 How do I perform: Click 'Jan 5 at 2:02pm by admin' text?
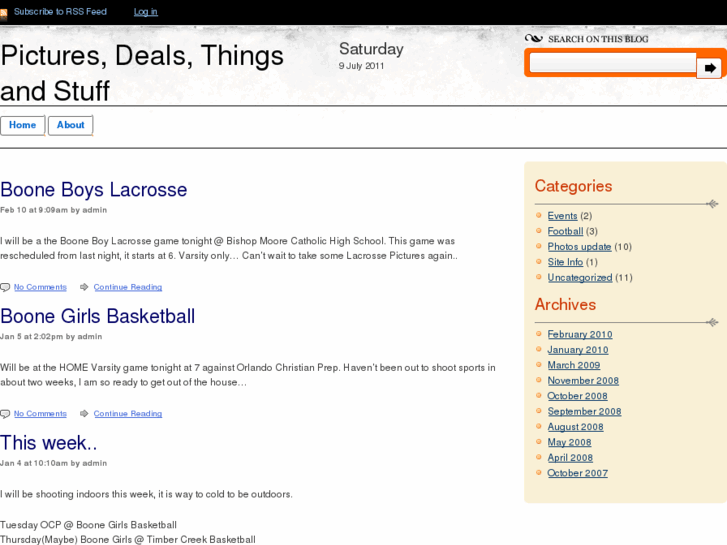point(51,337)
